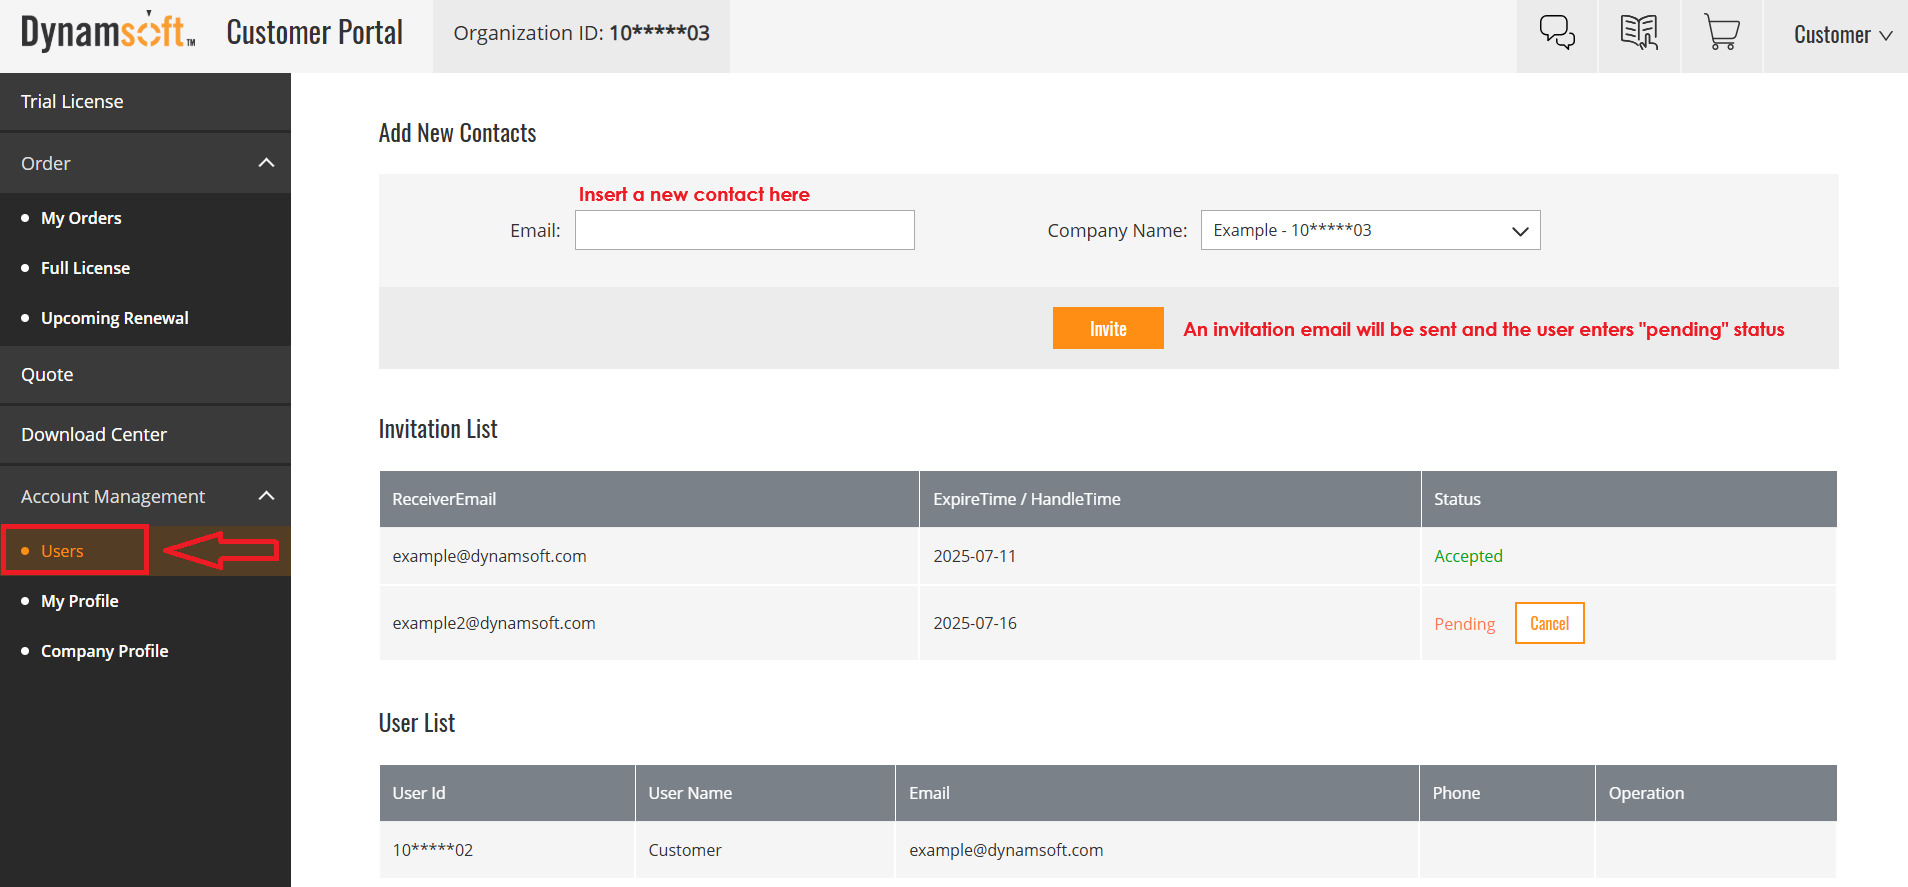This screenshot has width=1908, height=887.
Task: Select Users under Account Management
Action: pyautogui.click(x=62, y=551)
